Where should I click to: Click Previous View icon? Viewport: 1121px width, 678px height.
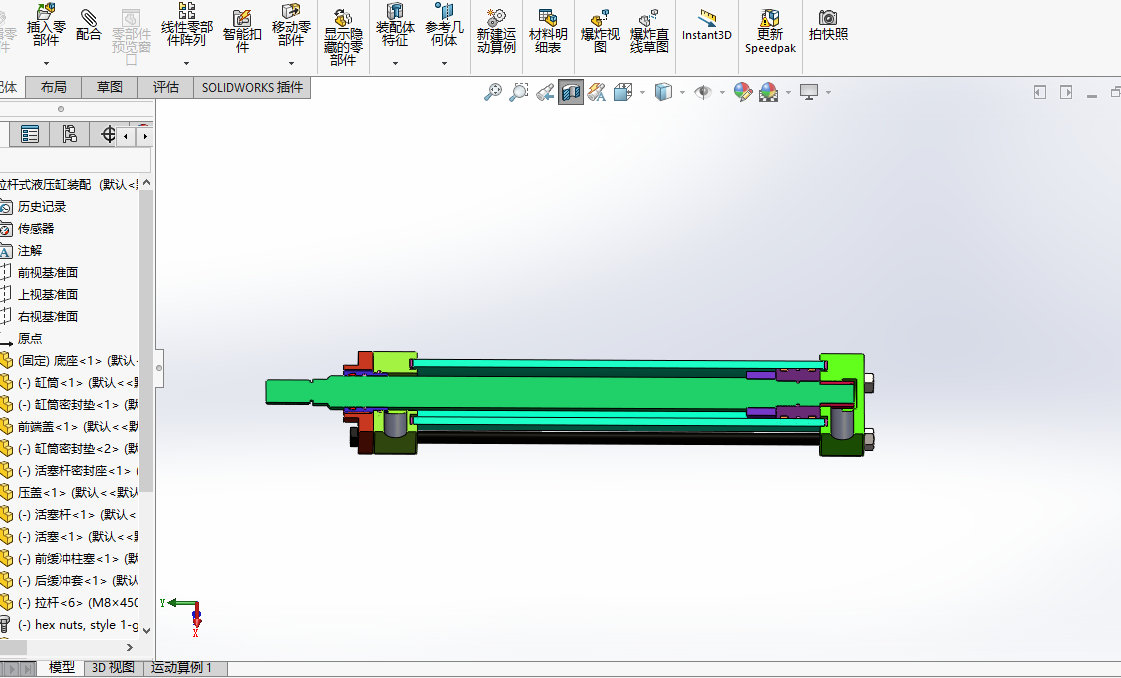point(545,92)
